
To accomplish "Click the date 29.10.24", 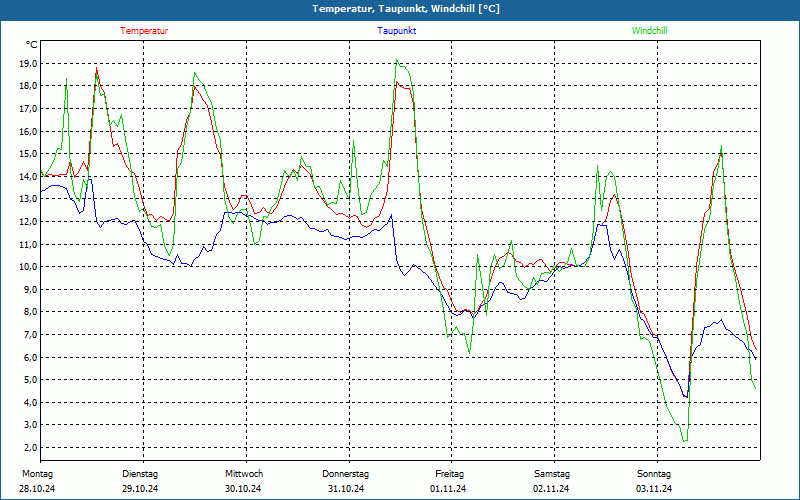I will (140, 489).
